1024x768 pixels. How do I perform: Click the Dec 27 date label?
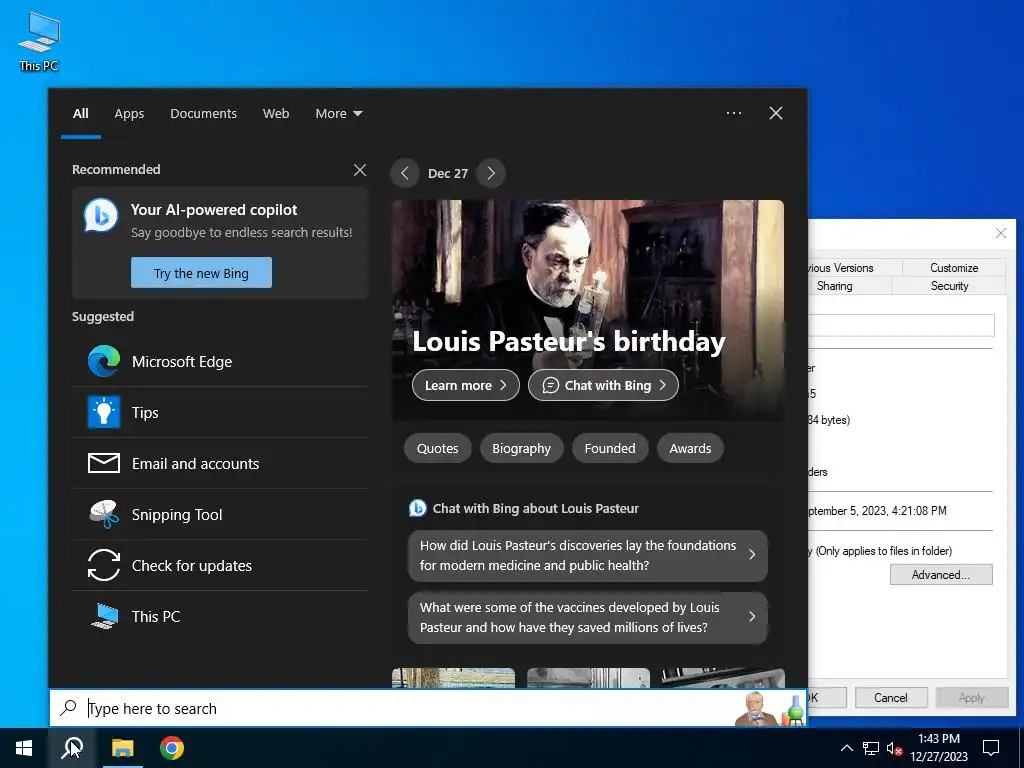pyautogui.click(x=448, y=174)
